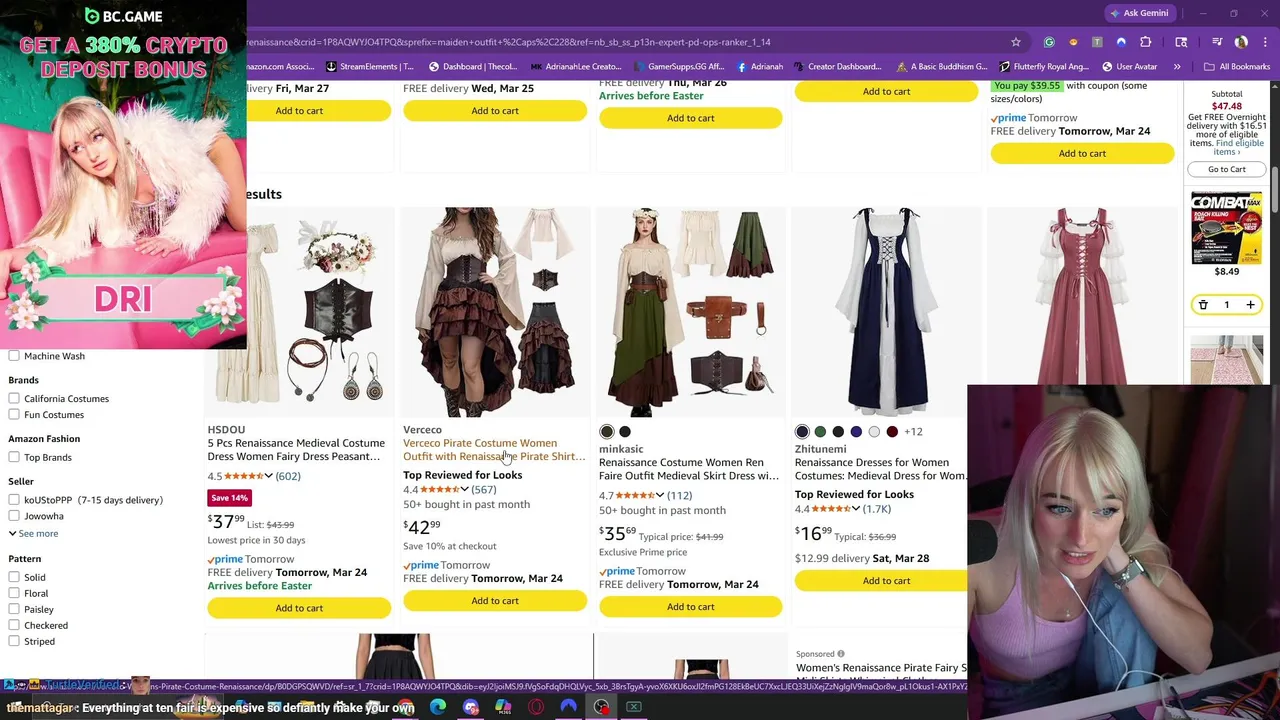This screenshot has width=1280, height=720.
Task: Bookmark this page with the star icon
Action: click(x=1016, y=42)
